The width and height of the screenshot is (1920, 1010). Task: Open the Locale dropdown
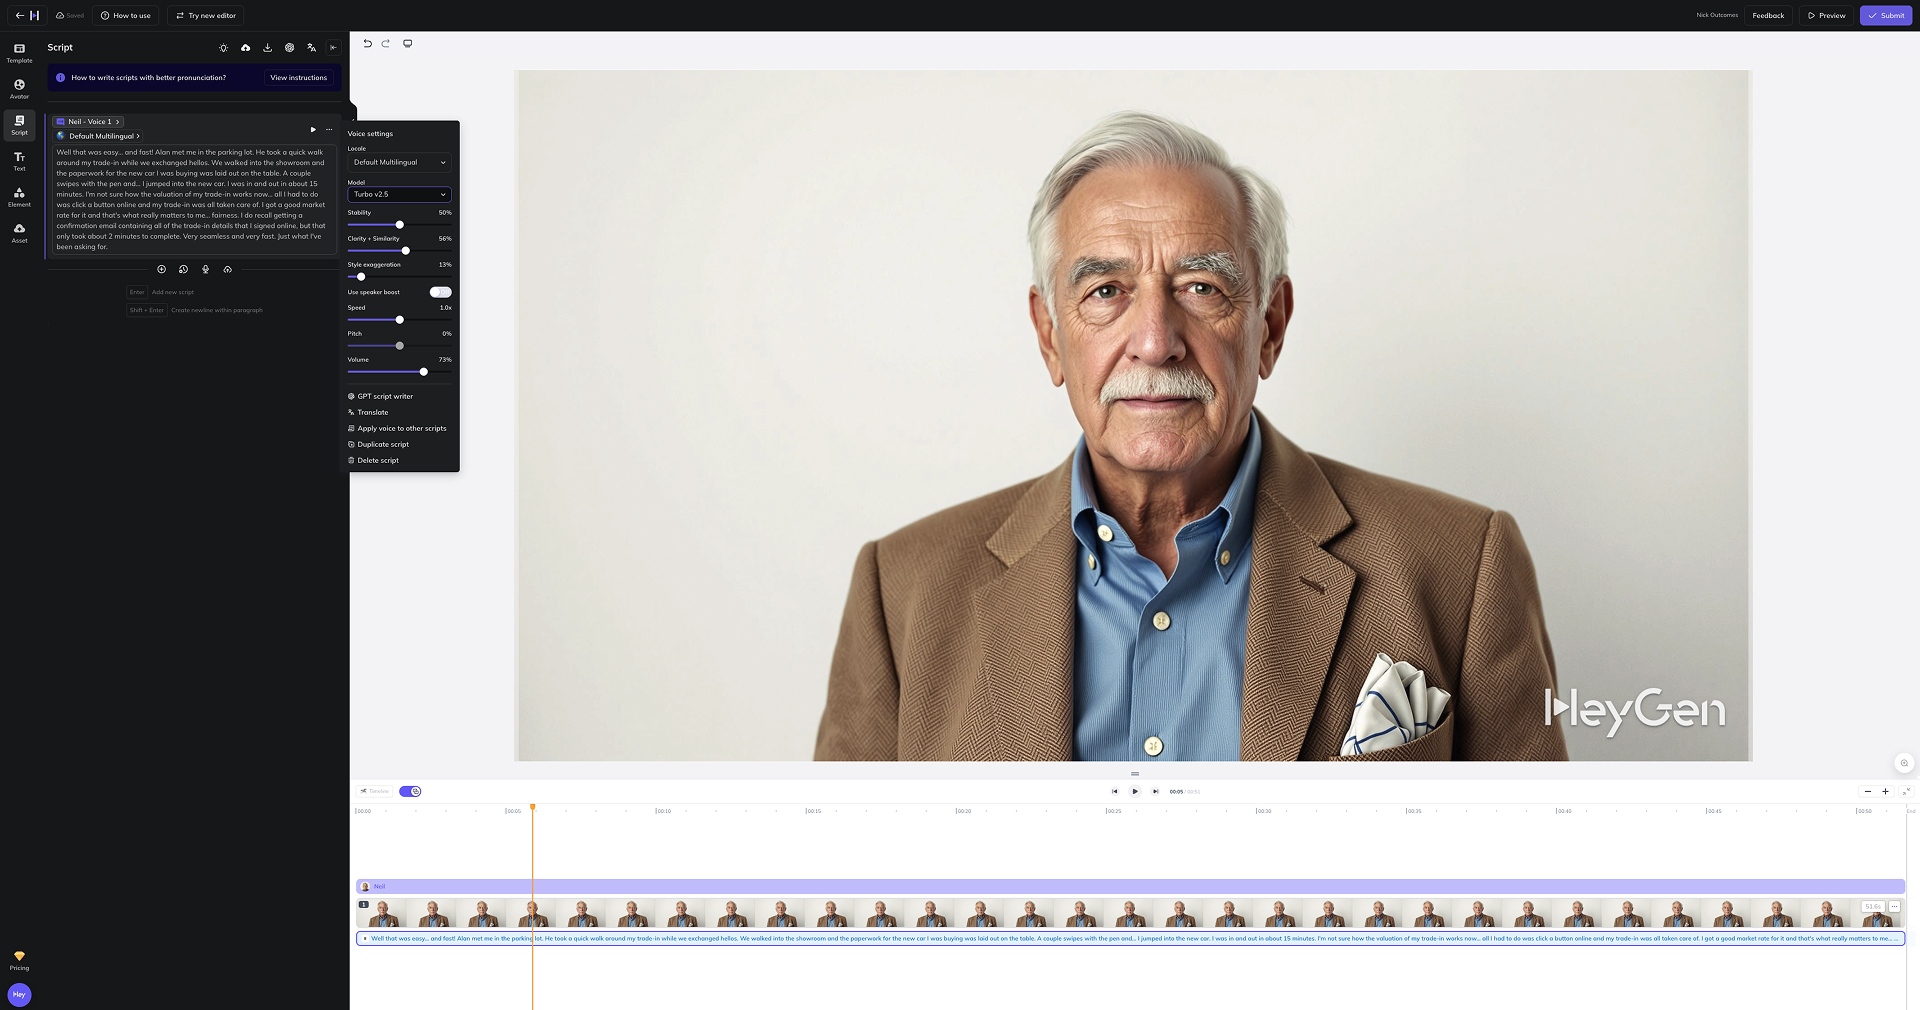click(x=399, y=162)
